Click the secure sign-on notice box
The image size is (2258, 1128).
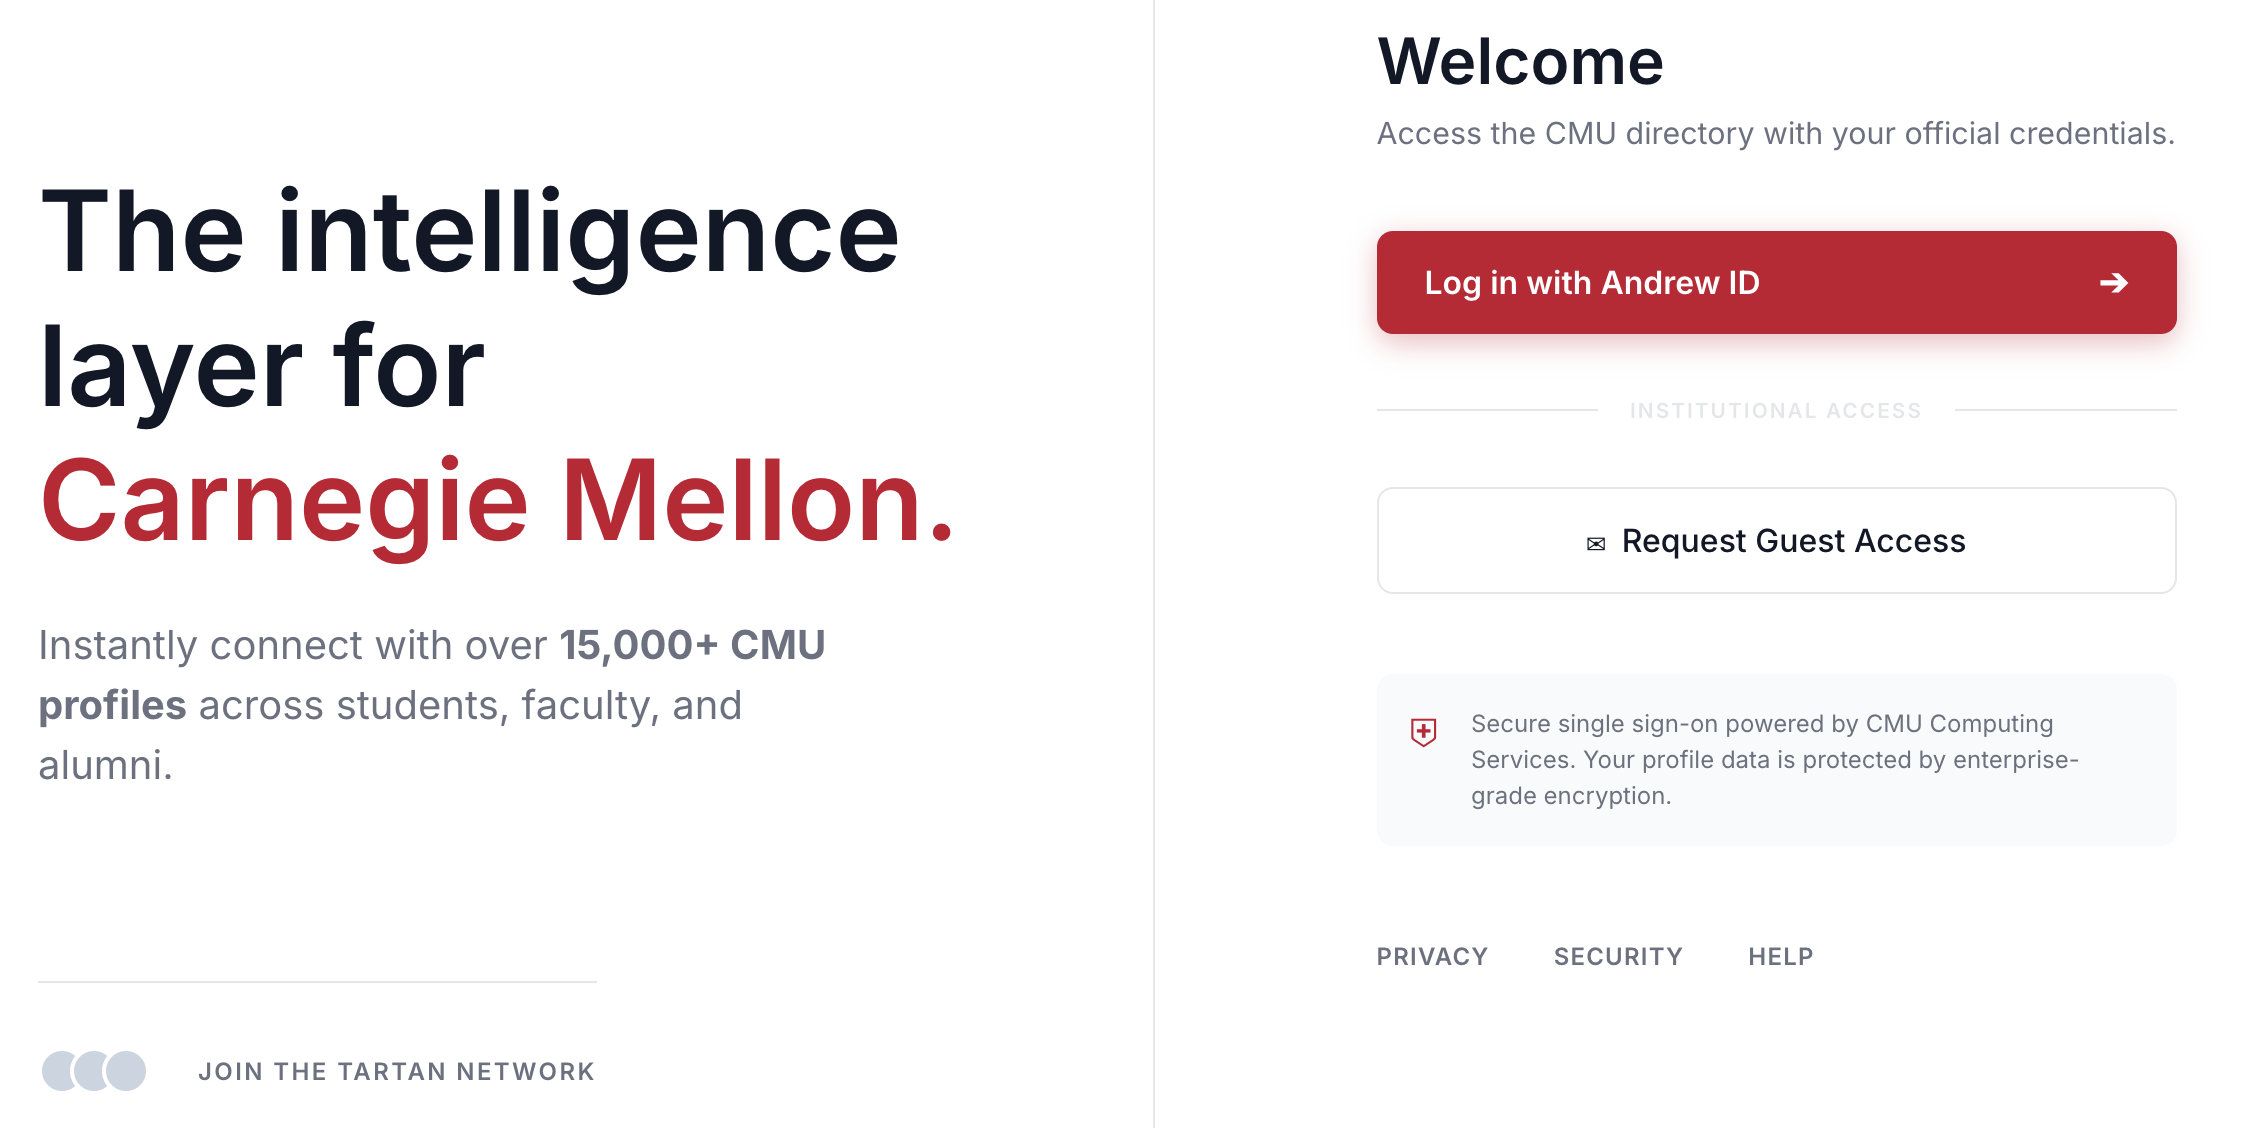(1776, 759)
